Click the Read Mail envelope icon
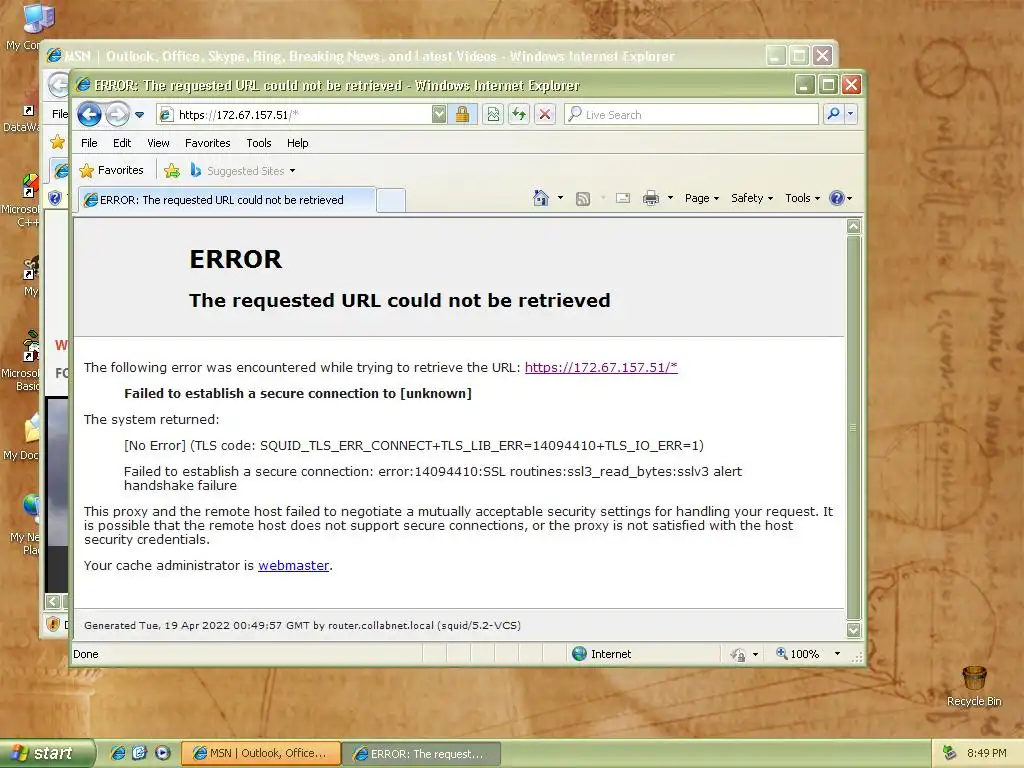 pos(623,198)
